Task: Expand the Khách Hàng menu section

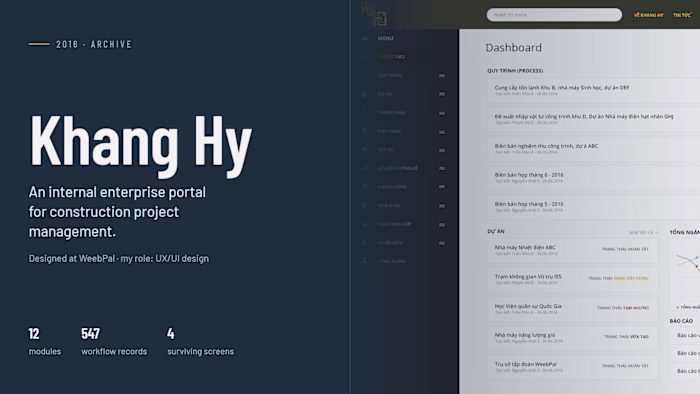Action: pyautogui.click(x=442, y=187)
